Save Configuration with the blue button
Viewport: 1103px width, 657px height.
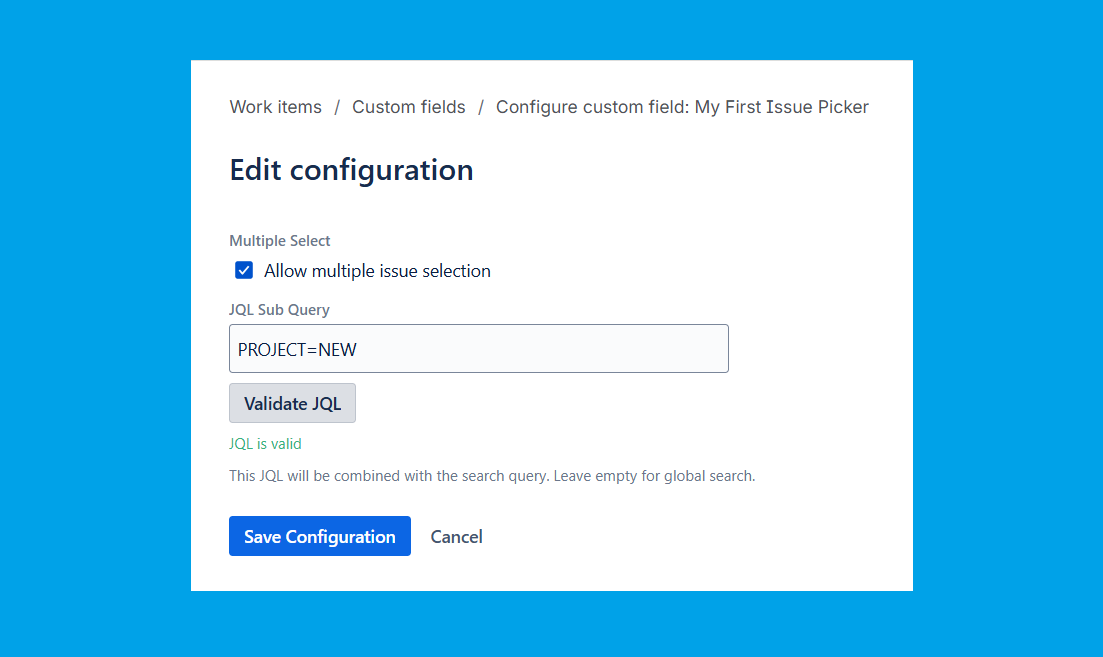point(320,537)
